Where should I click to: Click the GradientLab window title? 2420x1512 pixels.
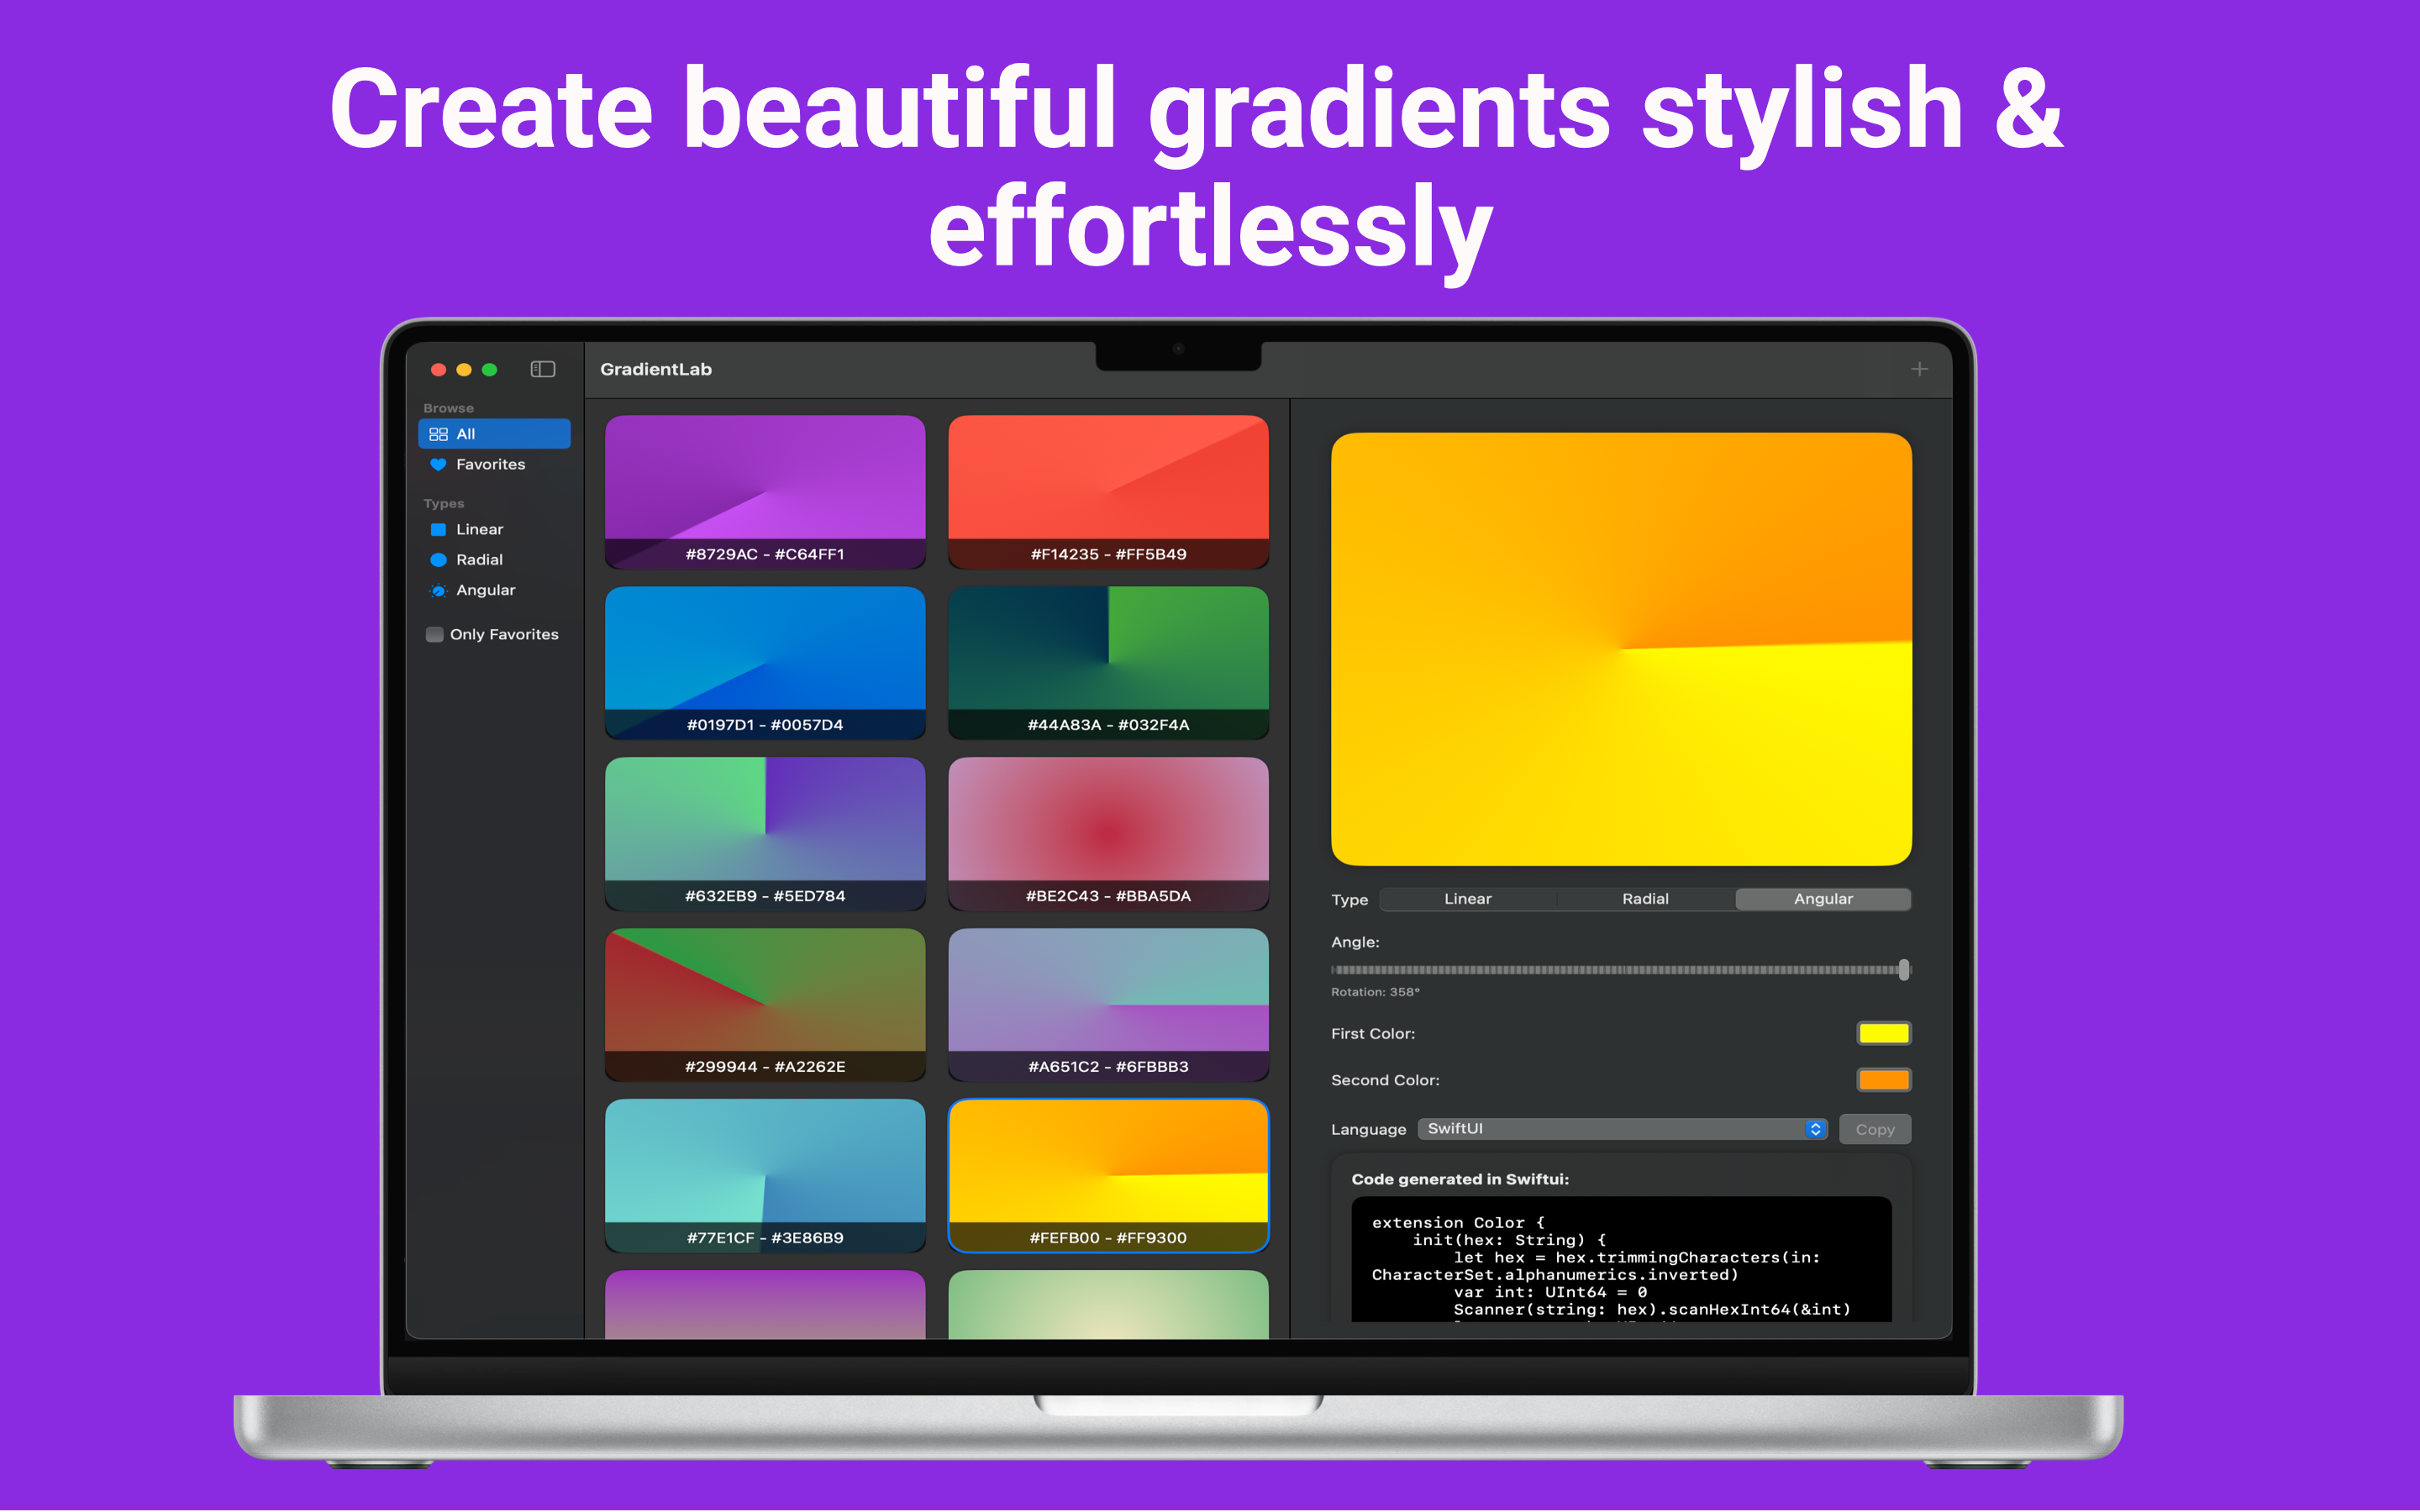tap(656, 369)
